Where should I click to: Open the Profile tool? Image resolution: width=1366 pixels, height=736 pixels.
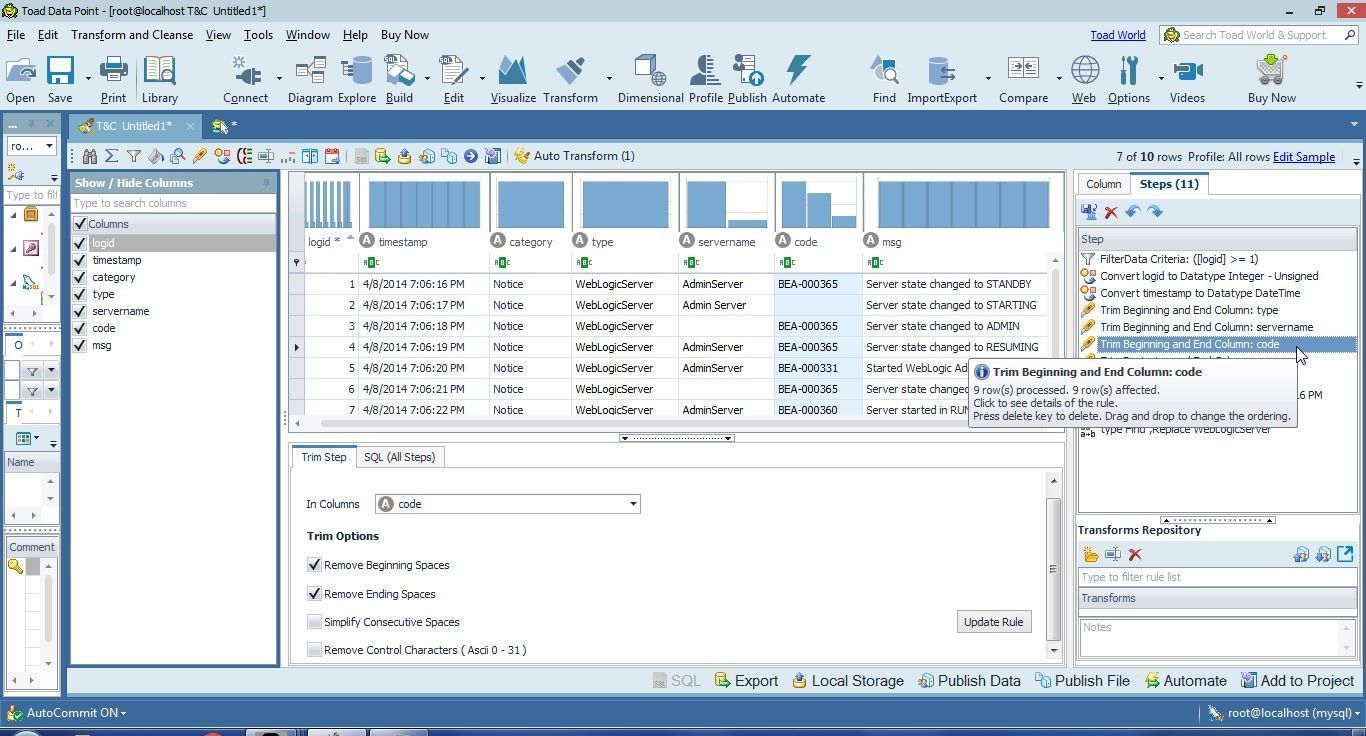pos(705,80)
